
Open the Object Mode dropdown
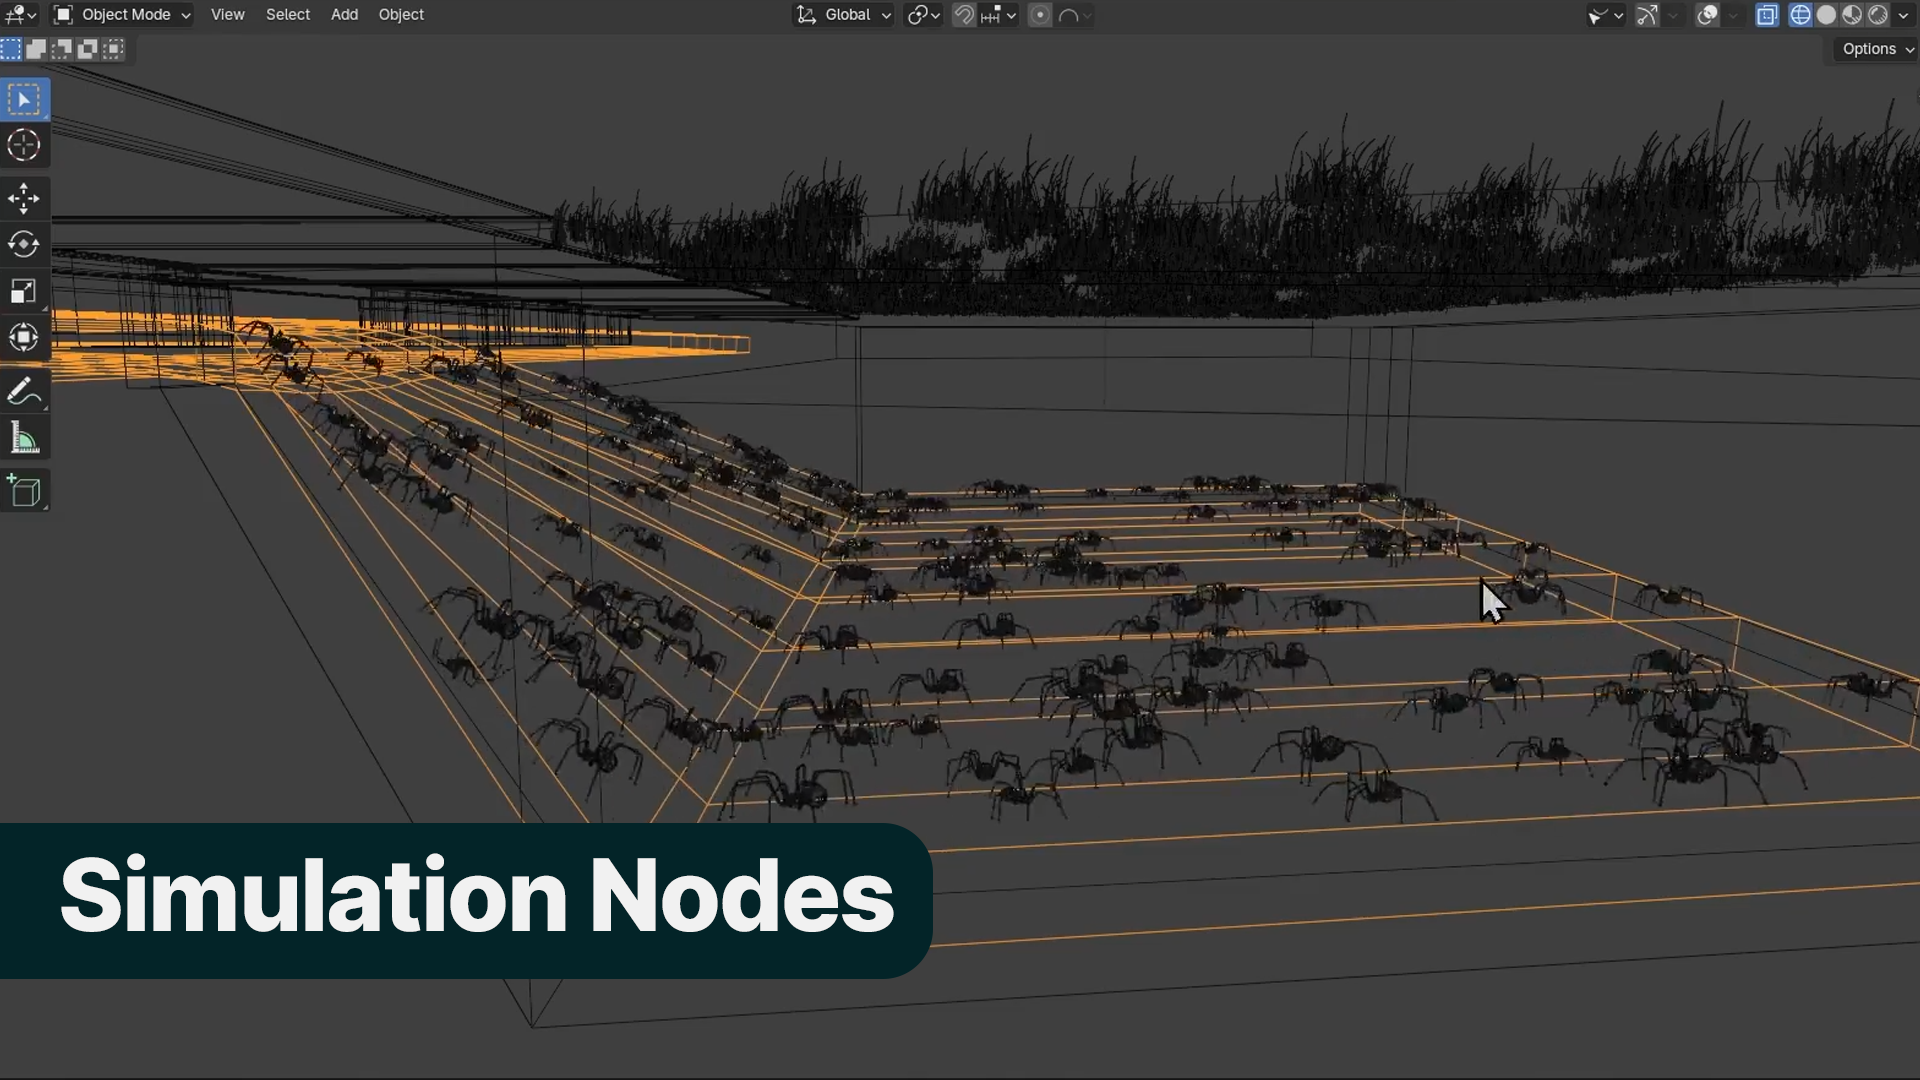coord(122,15)
